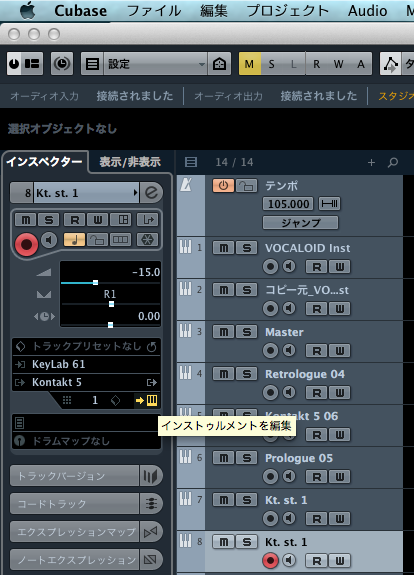The height and width of the screenshot is (575, 414).
Task: Open Edit Instrument keyboard icon for Kontakt 5
Action: click(x=152, y=400)
